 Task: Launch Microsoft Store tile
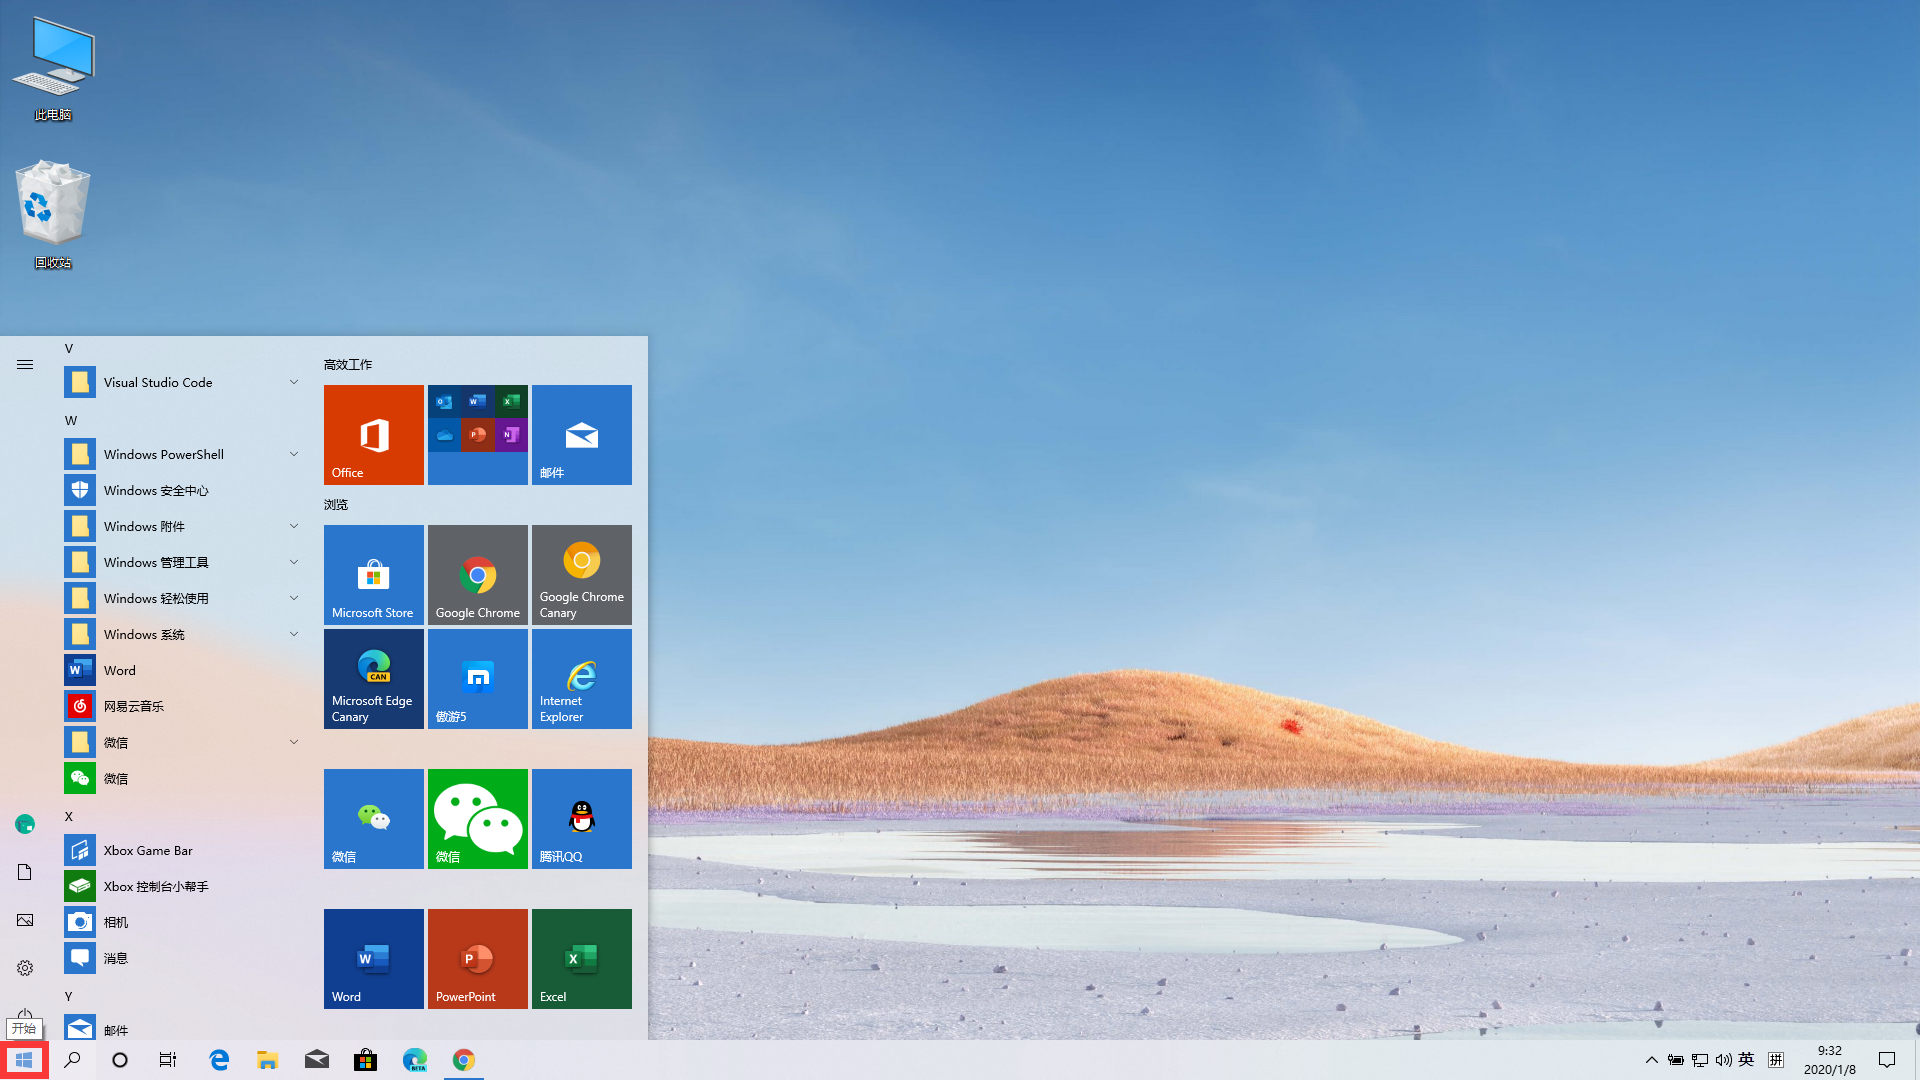(373, 575)
